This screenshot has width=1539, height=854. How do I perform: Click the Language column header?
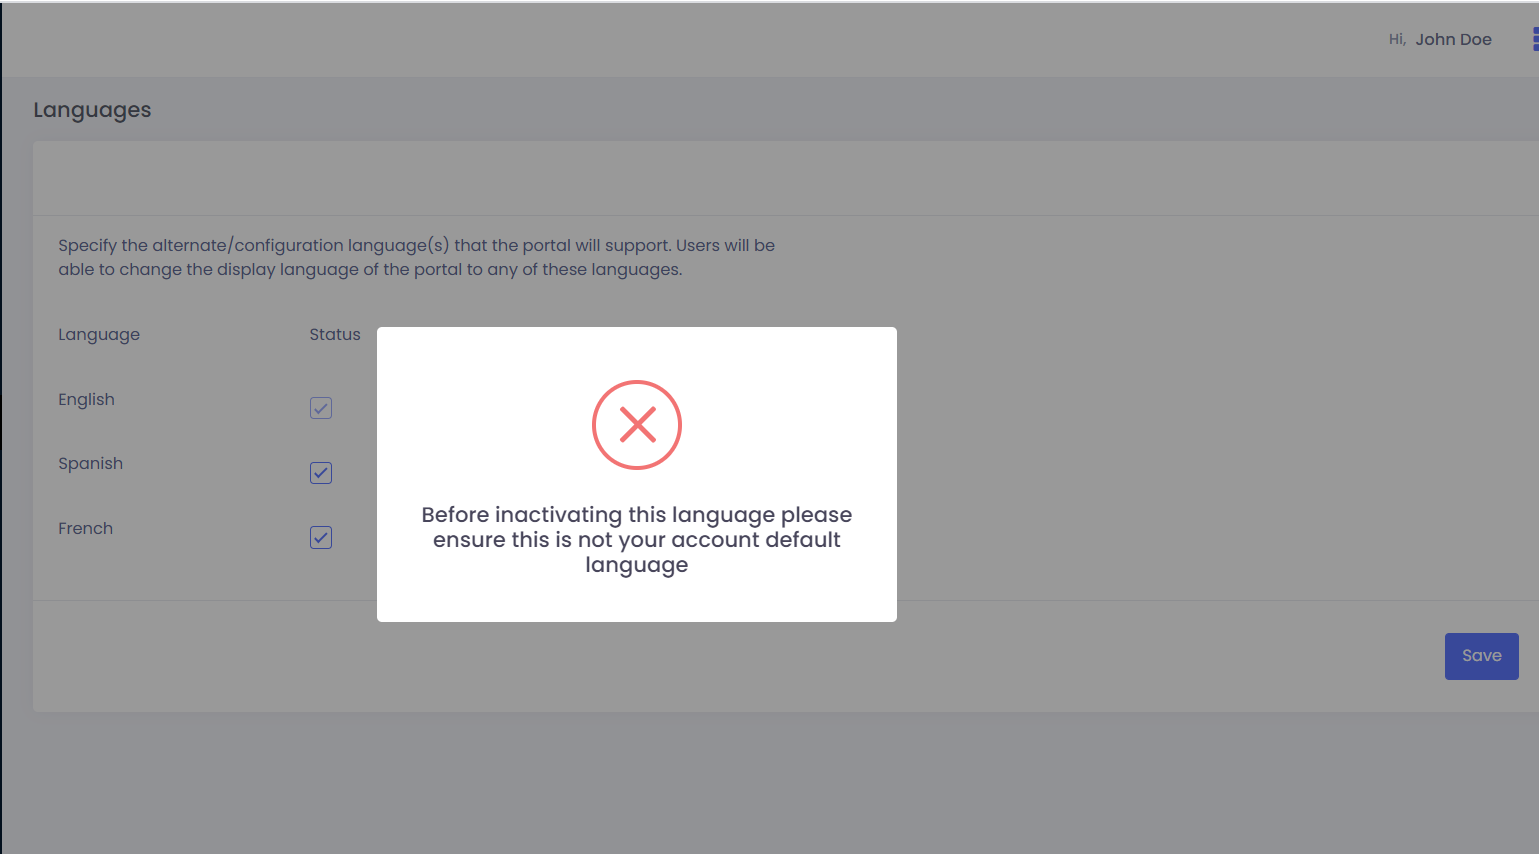pos(99,335)
